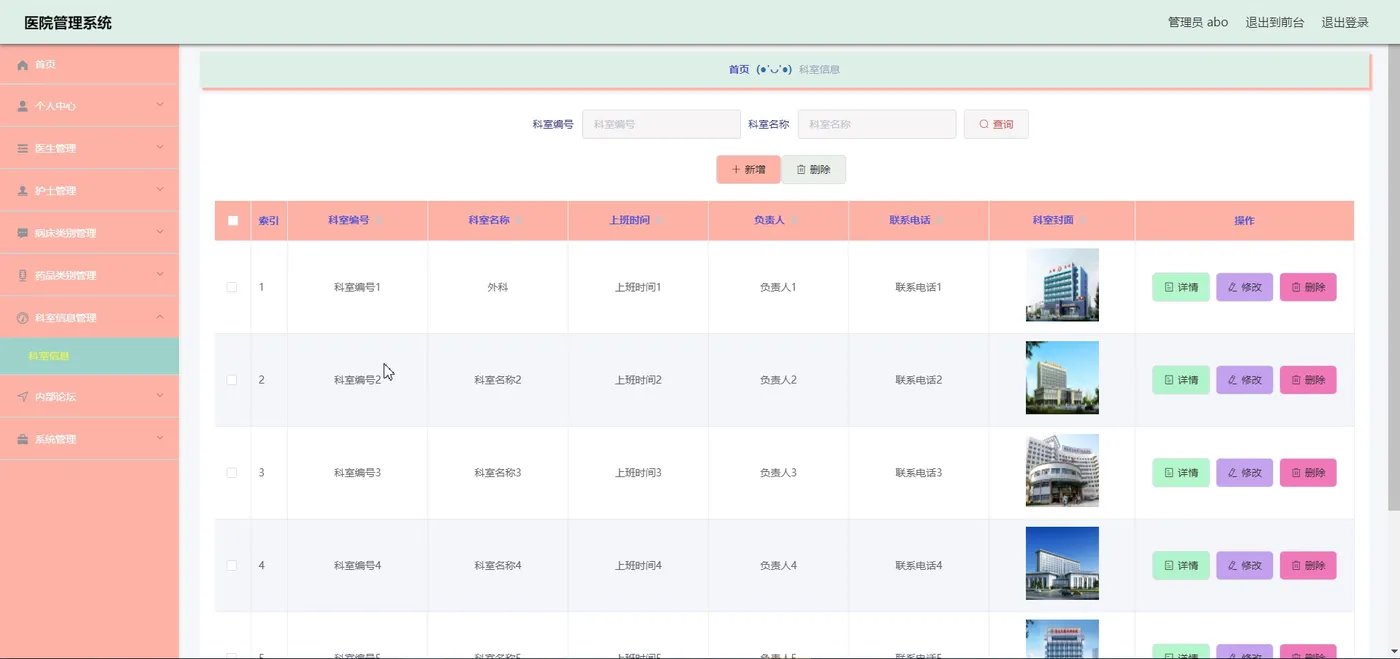Click the compass icon for 科室信息管理
This screenshot has height=659, width=1400.
click(23, 318)
